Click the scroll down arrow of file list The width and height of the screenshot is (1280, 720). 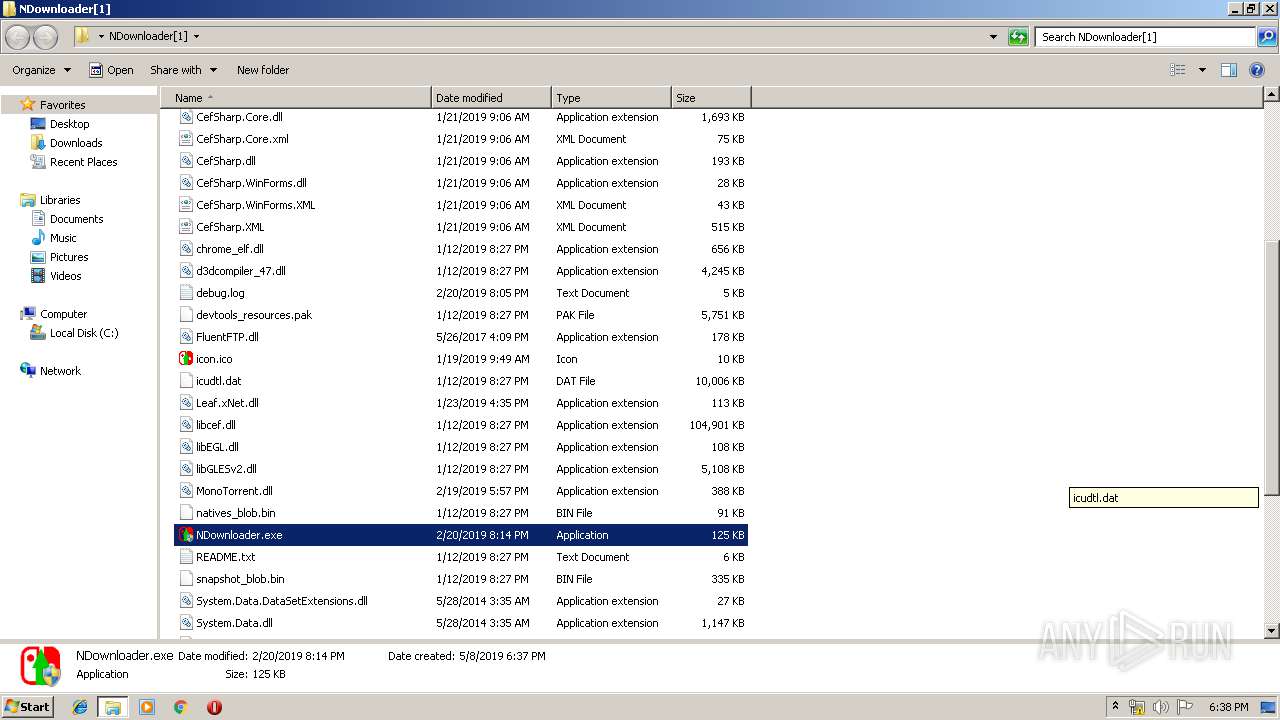click(1271, 631)
